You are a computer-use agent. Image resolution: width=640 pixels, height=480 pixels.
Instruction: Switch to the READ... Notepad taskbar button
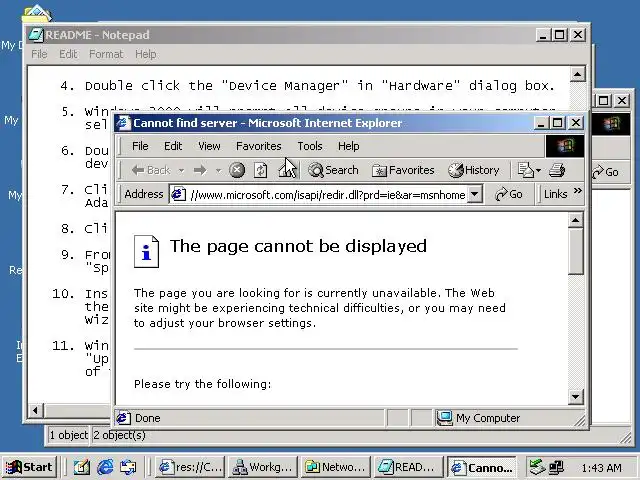(408, 467)
